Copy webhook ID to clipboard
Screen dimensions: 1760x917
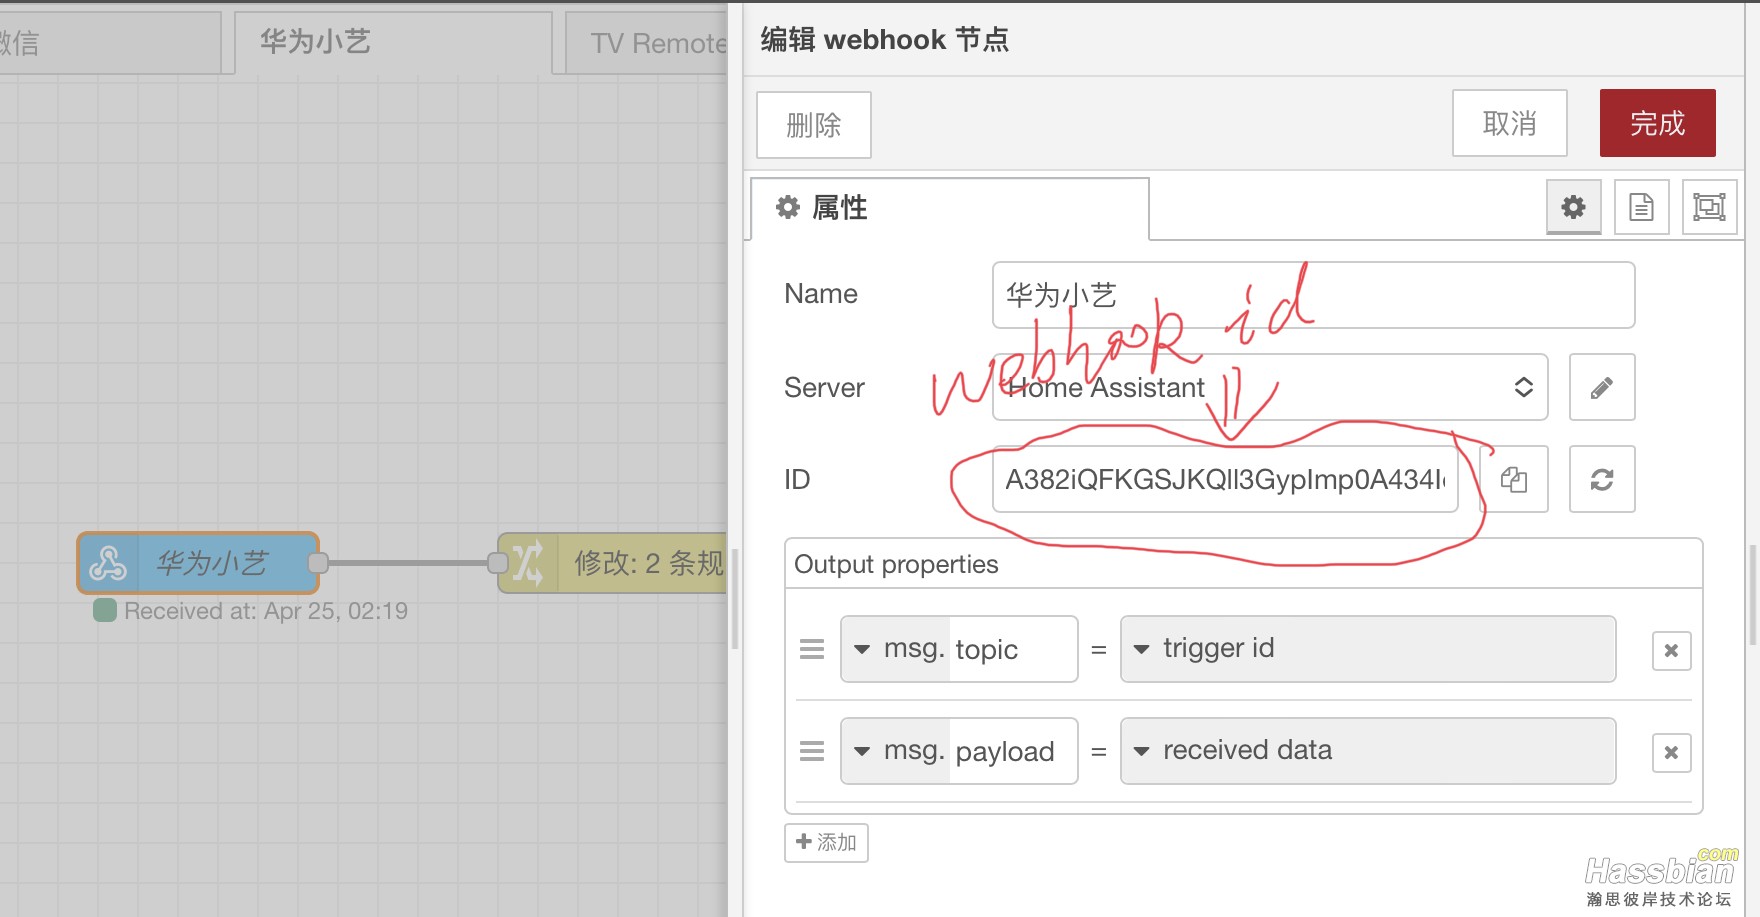pos(1513,479)
